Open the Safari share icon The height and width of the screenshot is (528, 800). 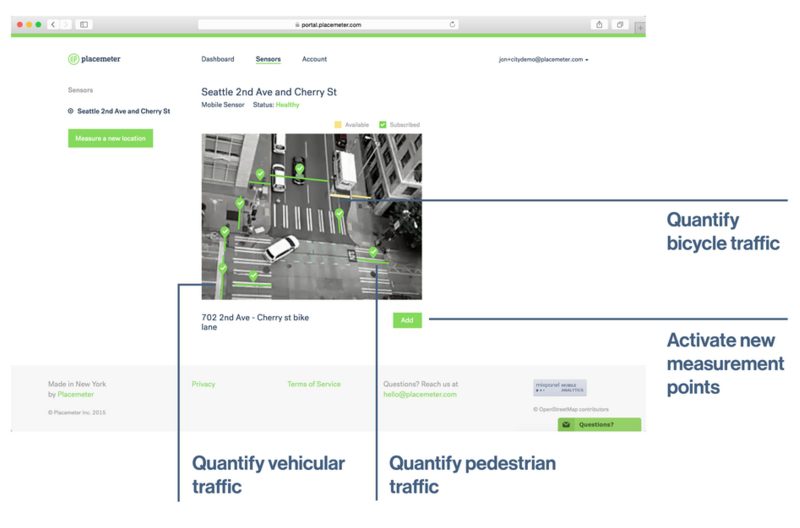coord(600,24)
